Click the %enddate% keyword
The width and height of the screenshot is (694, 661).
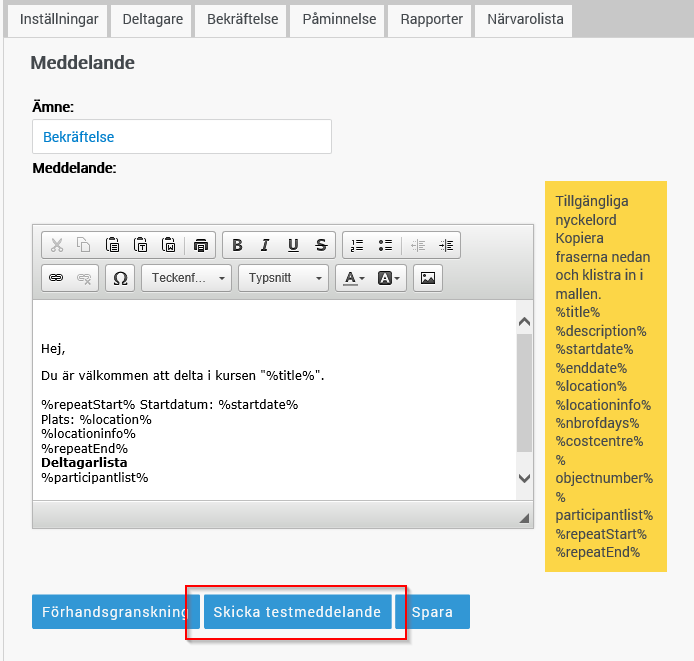coord(591,368)
